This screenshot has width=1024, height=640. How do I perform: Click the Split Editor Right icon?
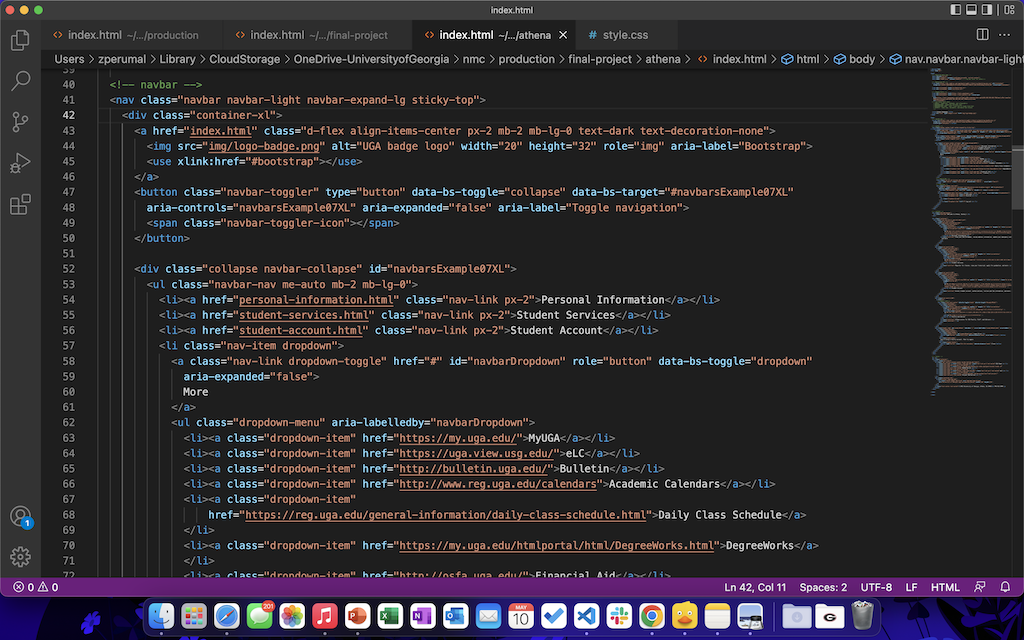(982, 35)
